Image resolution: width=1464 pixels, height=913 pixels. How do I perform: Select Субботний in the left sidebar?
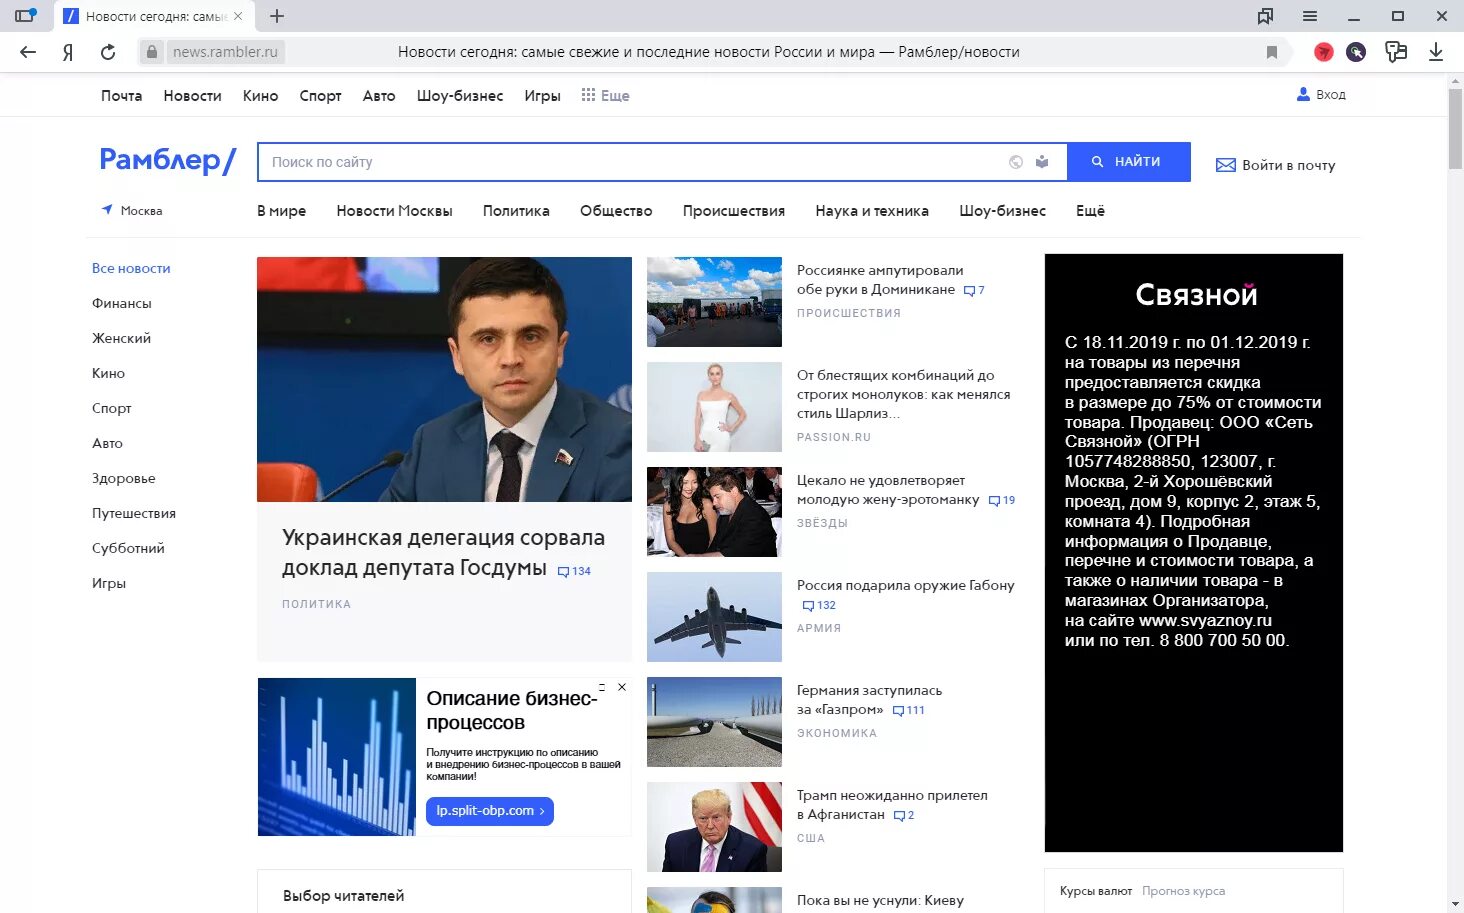click(x=128, y=548)
